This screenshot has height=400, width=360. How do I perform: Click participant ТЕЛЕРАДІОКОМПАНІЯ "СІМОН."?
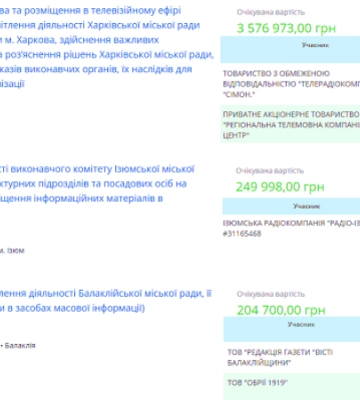click(x=291, y=84)
